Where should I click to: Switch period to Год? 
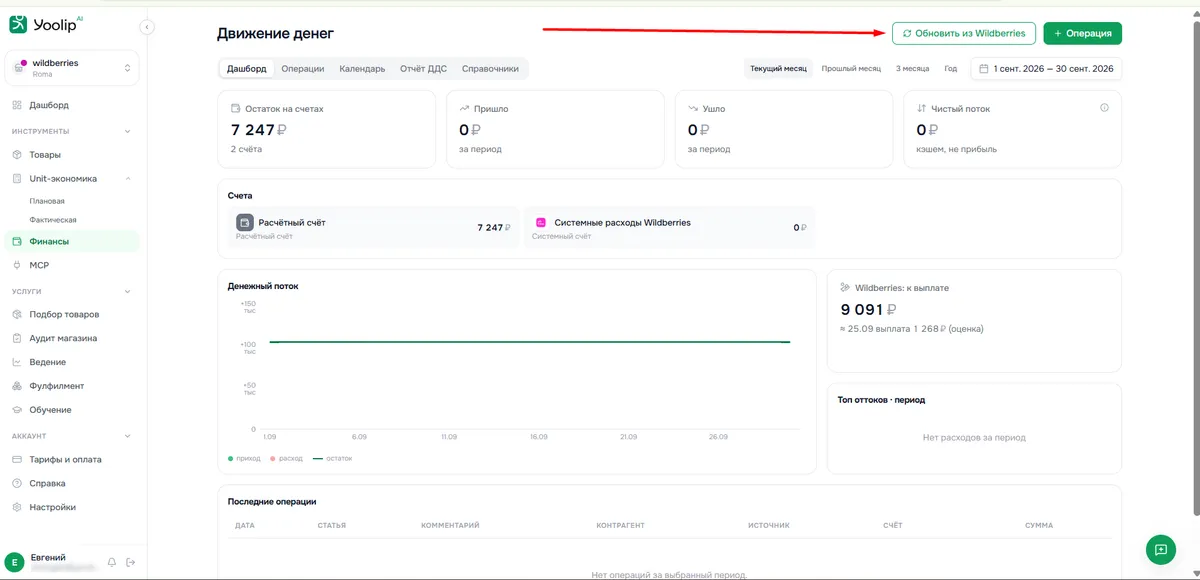(x=951, y=69)
